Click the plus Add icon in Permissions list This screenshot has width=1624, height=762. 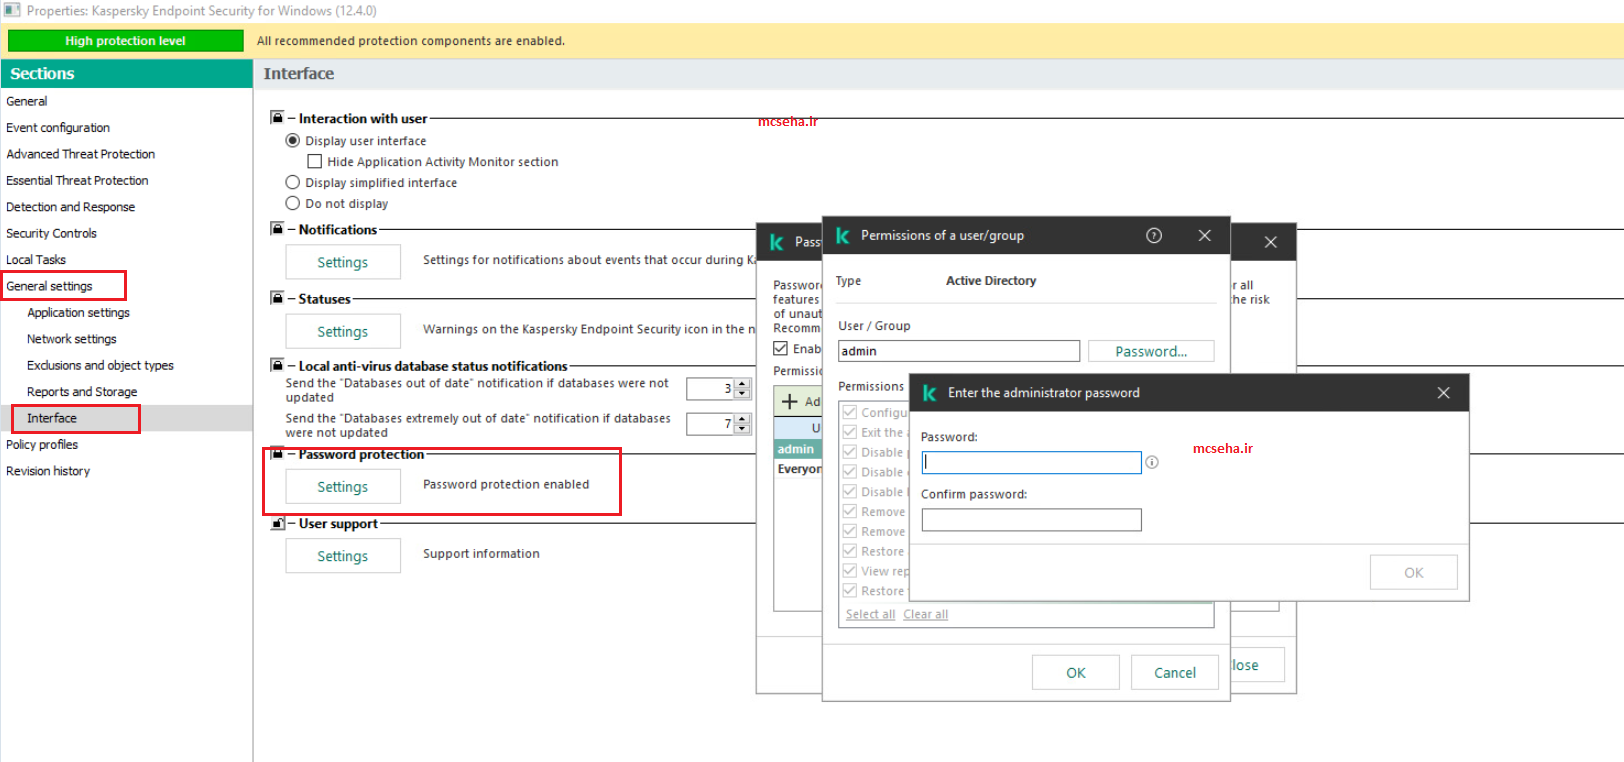(790, 401)
